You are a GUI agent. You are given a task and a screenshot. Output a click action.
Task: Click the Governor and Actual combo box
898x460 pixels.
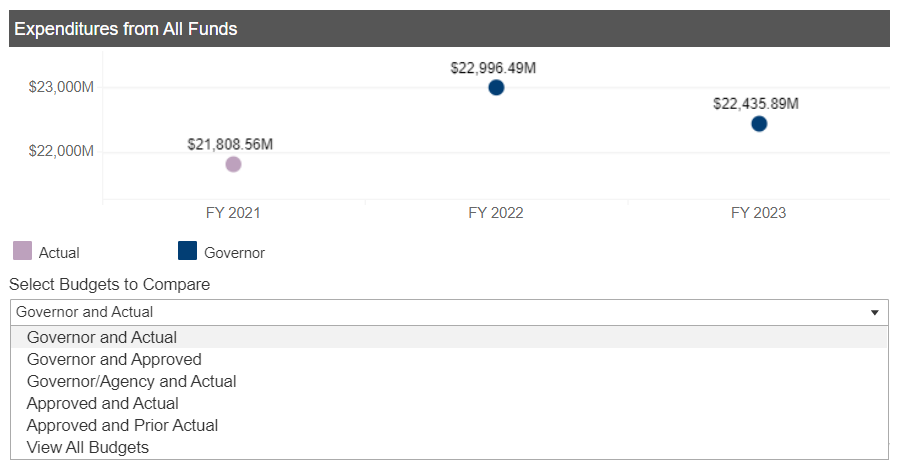[x=449, y=312]
